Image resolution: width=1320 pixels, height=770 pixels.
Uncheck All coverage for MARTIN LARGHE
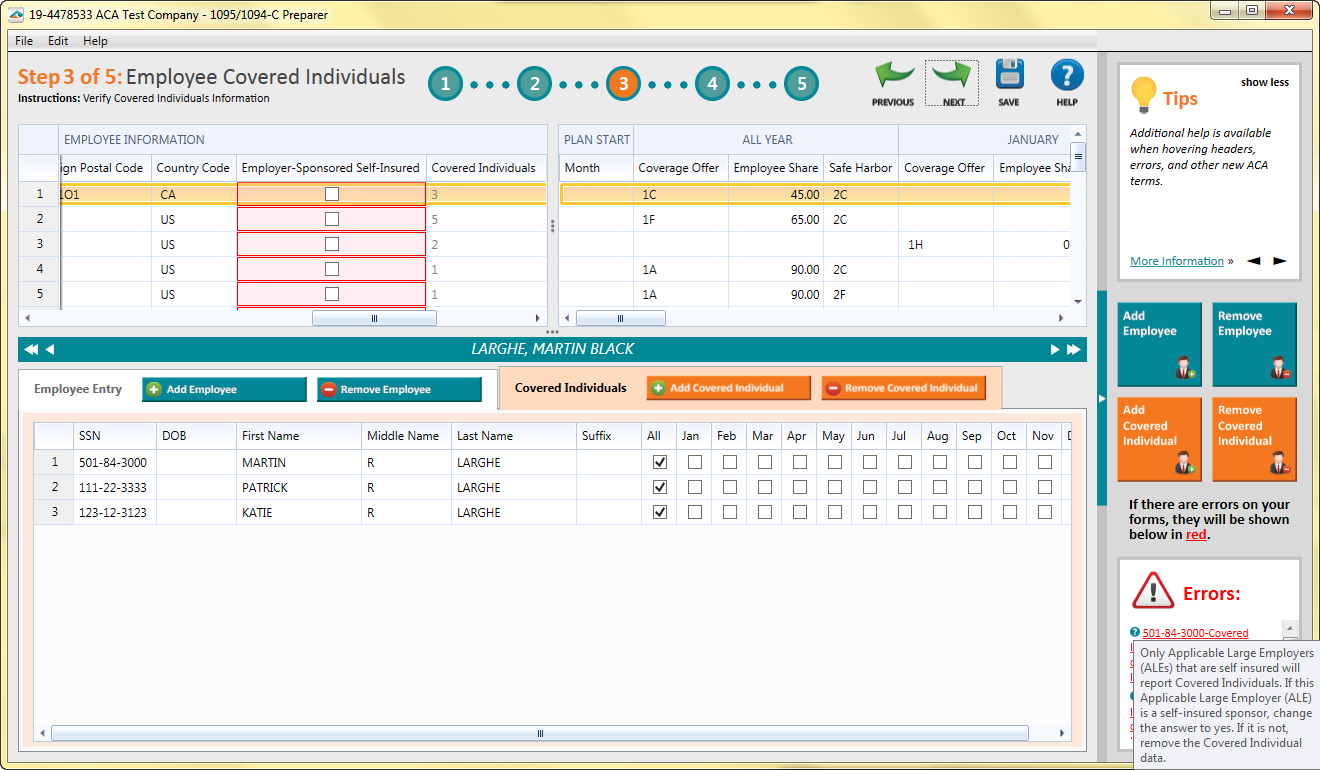[659, 463]
